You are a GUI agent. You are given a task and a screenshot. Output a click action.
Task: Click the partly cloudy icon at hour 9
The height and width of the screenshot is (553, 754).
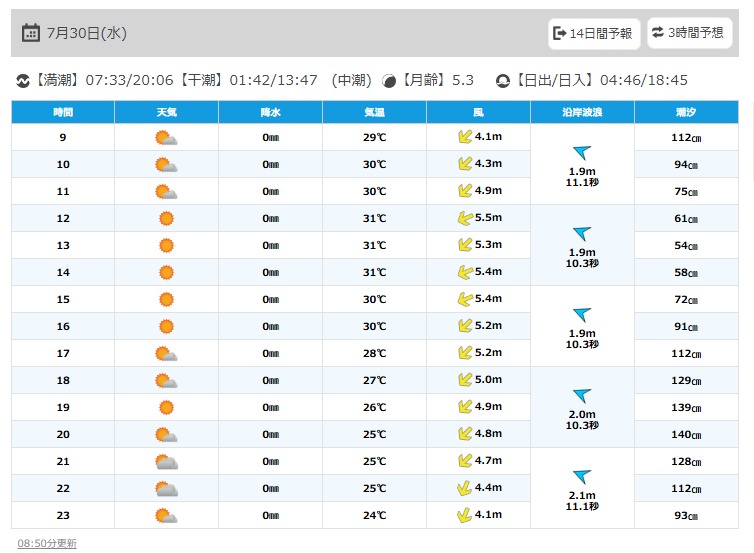(166, 138)
